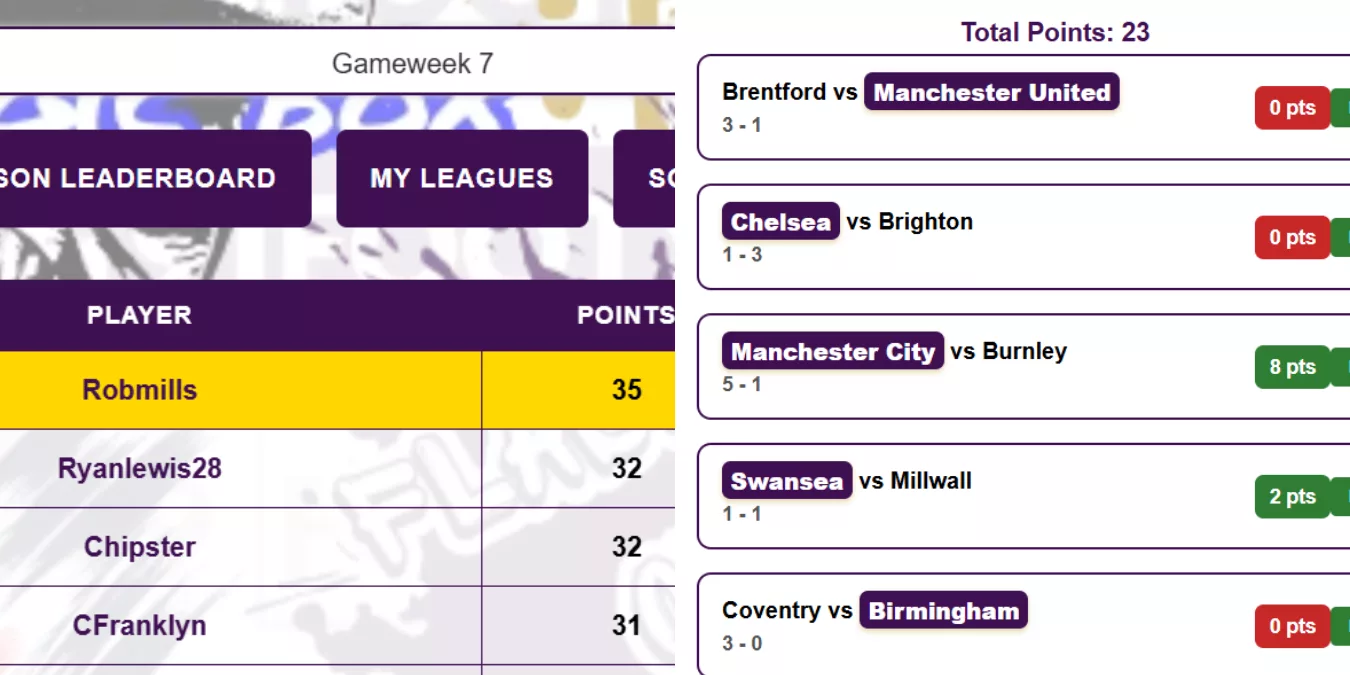Click CFranklyn in the leaderboard
Image resolution: width=1350 pixels, height=675 pixels.
tap(140, 626)
